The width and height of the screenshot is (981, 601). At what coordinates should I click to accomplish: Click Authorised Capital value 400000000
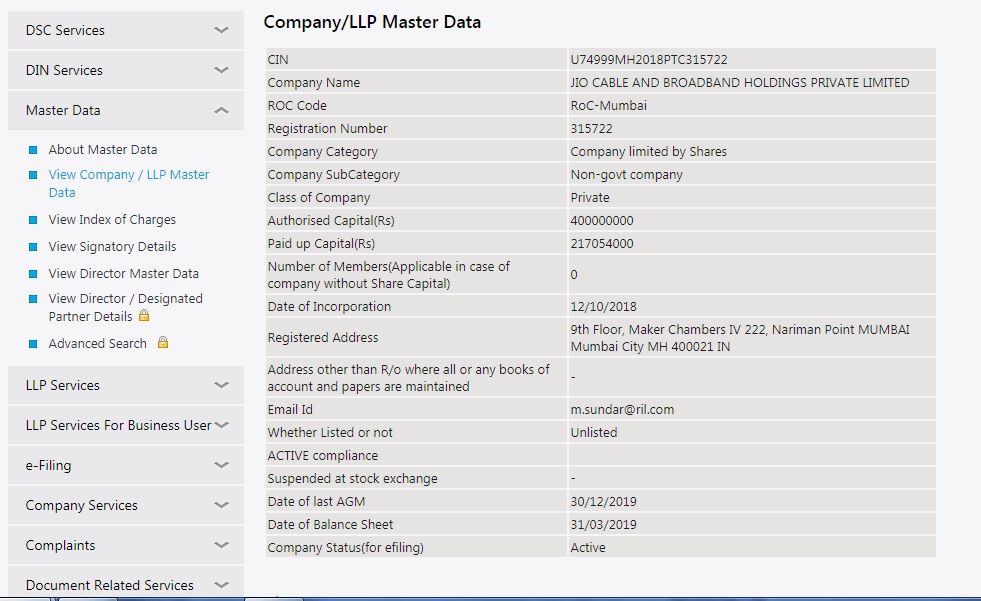[x=602, y=220]
